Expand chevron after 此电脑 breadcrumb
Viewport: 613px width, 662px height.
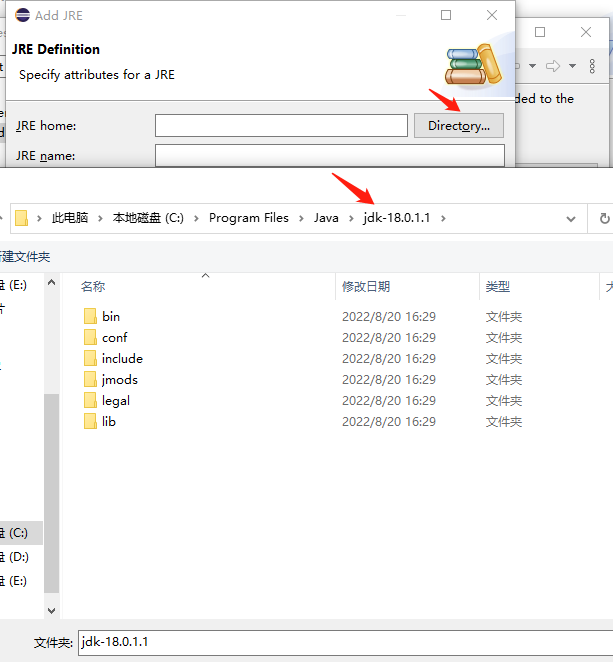pos(100,218)
